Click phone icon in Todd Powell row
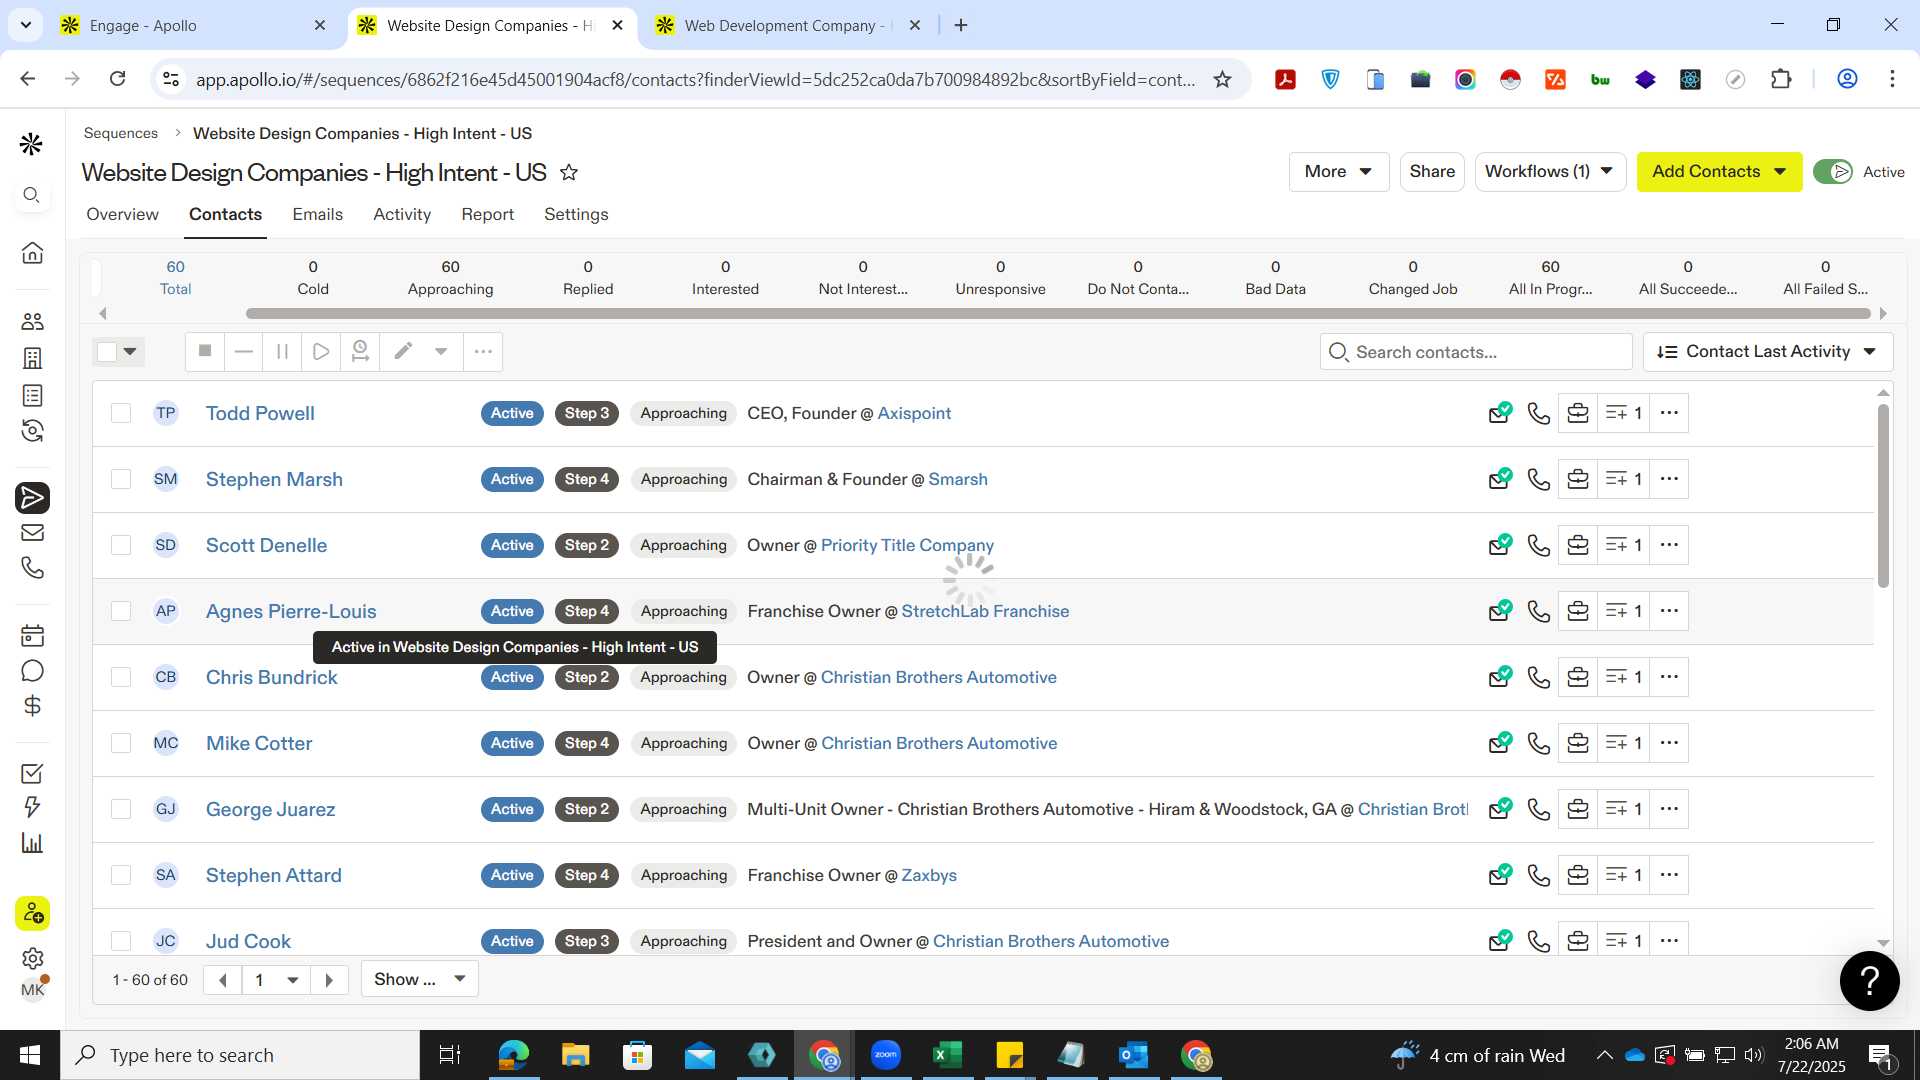1920x1080 pixels. click(x=1539, y=413)
